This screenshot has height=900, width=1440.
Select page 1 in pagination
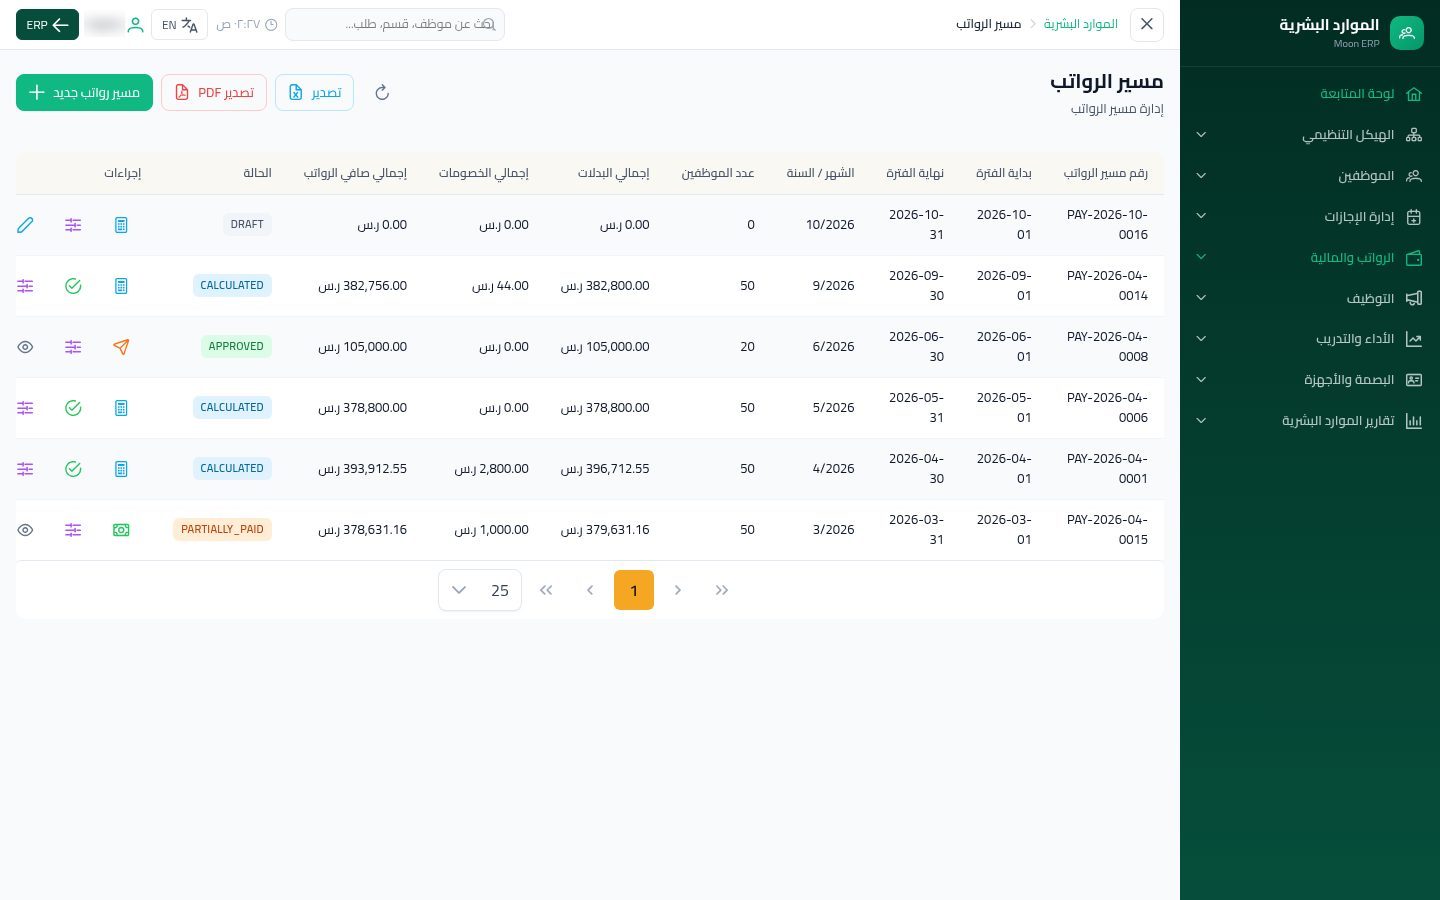click(x=634, y=590)
